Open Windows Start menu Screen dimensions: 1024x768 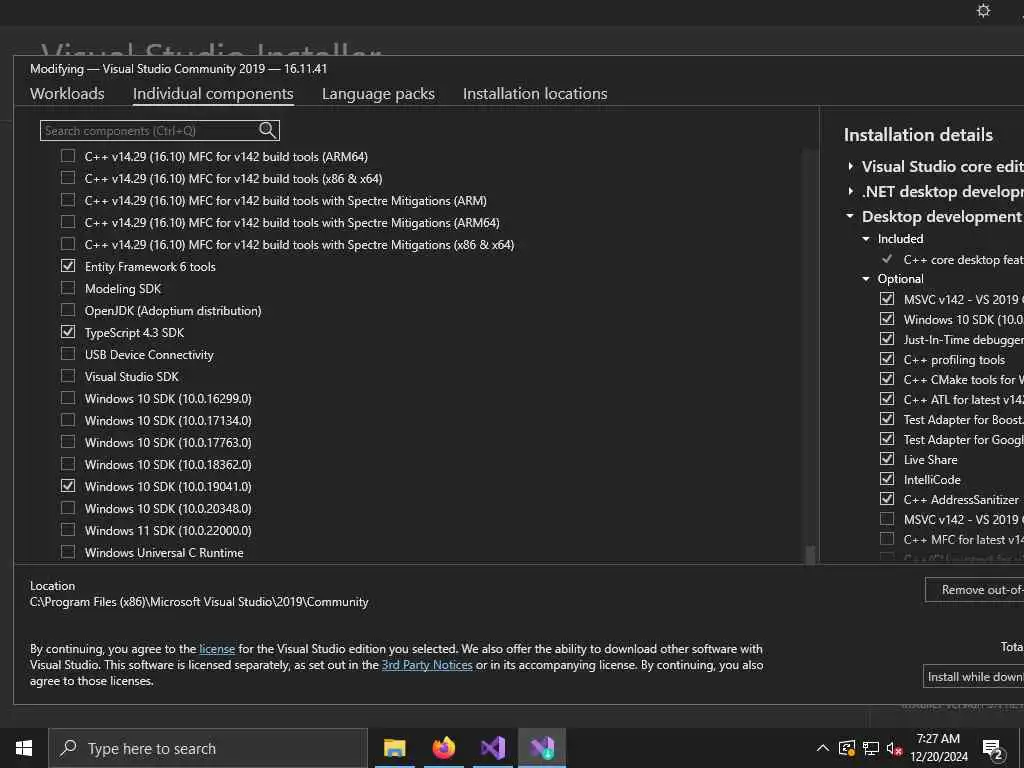click(x=24, y=748)
